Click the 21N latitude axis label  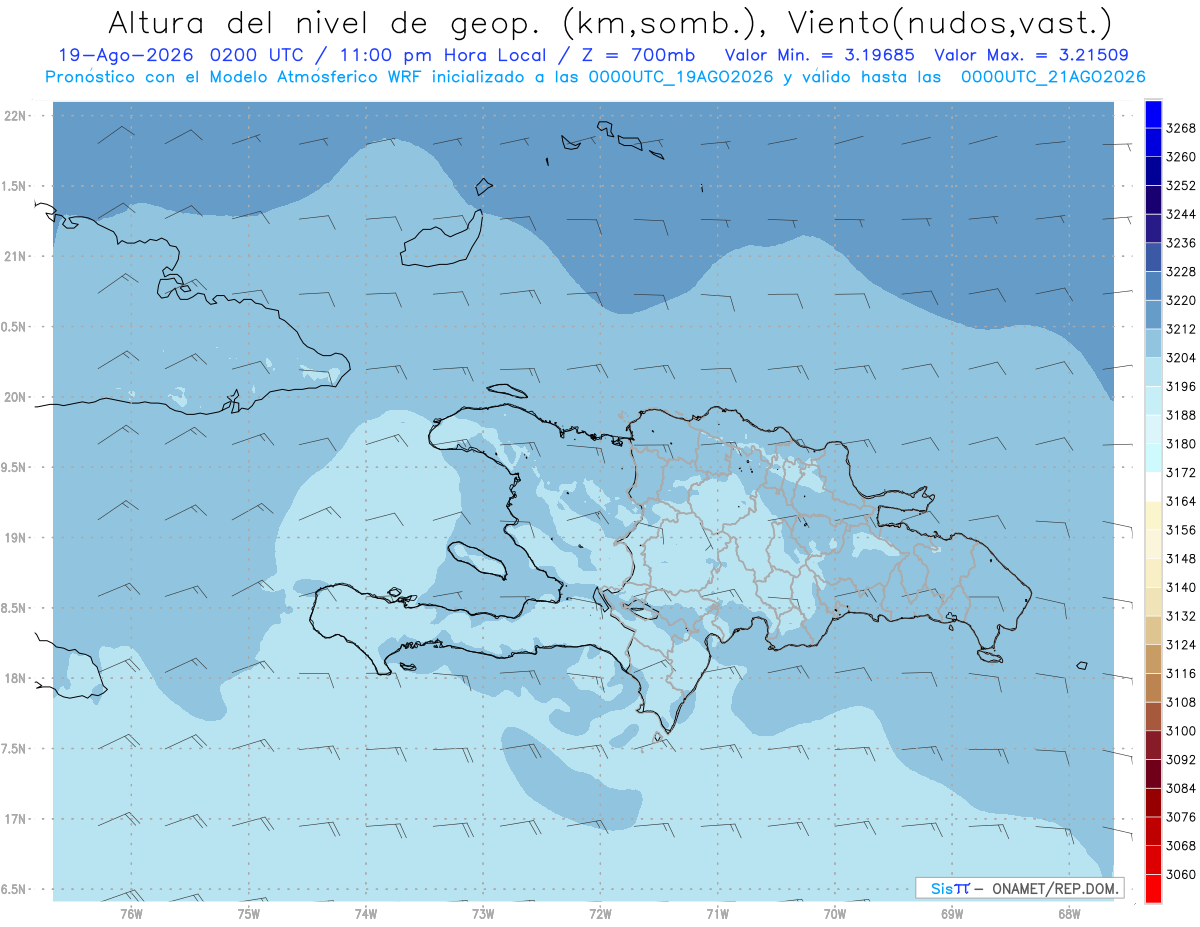point(17,257)
